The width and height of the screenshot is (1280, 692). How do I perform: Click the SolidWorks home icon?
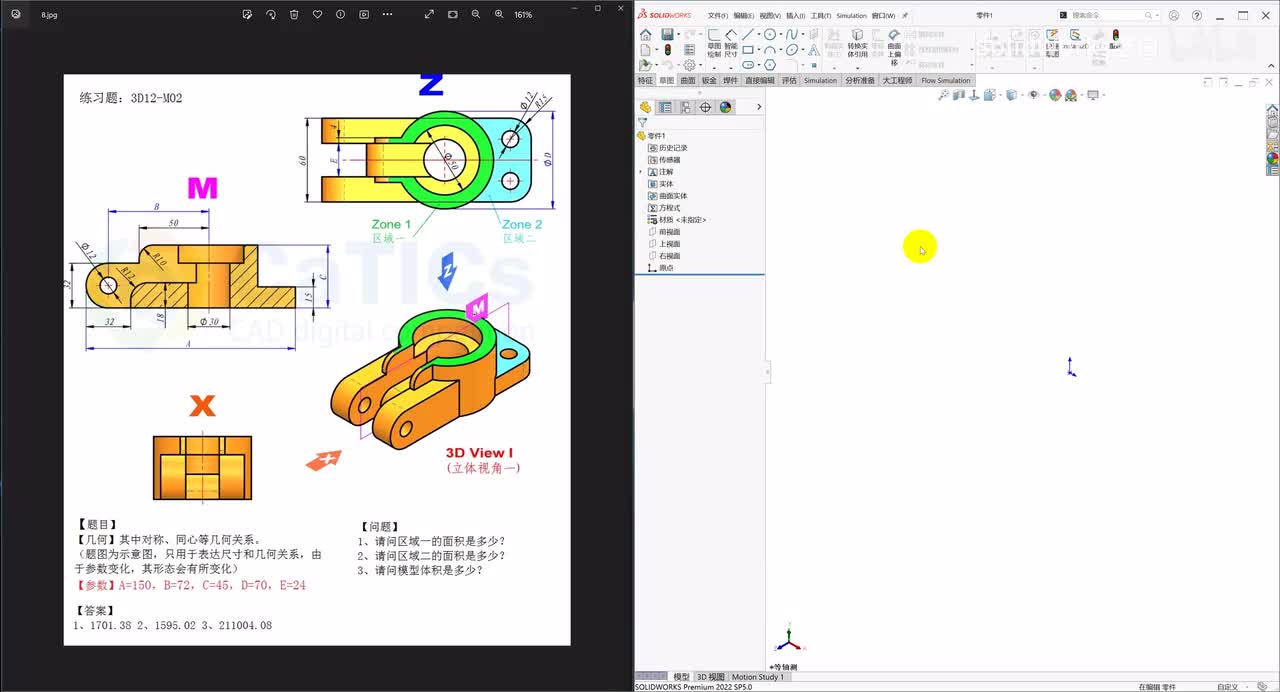click(x=645, y=34)
